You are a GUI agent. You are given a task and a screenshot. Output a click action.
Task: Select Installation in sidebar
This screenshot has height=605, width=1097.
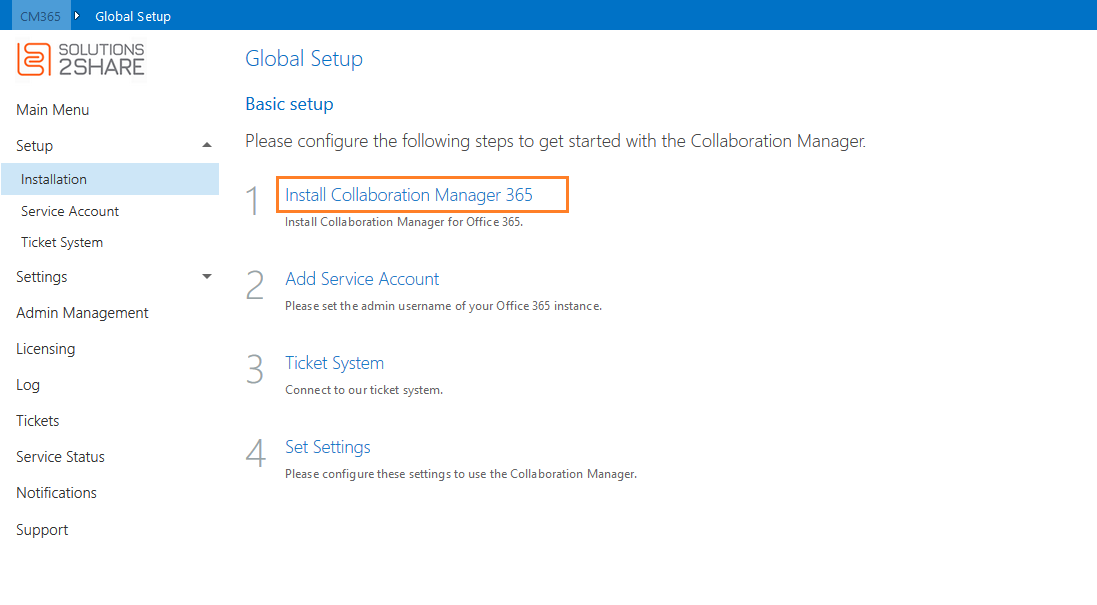coord(54,180)
